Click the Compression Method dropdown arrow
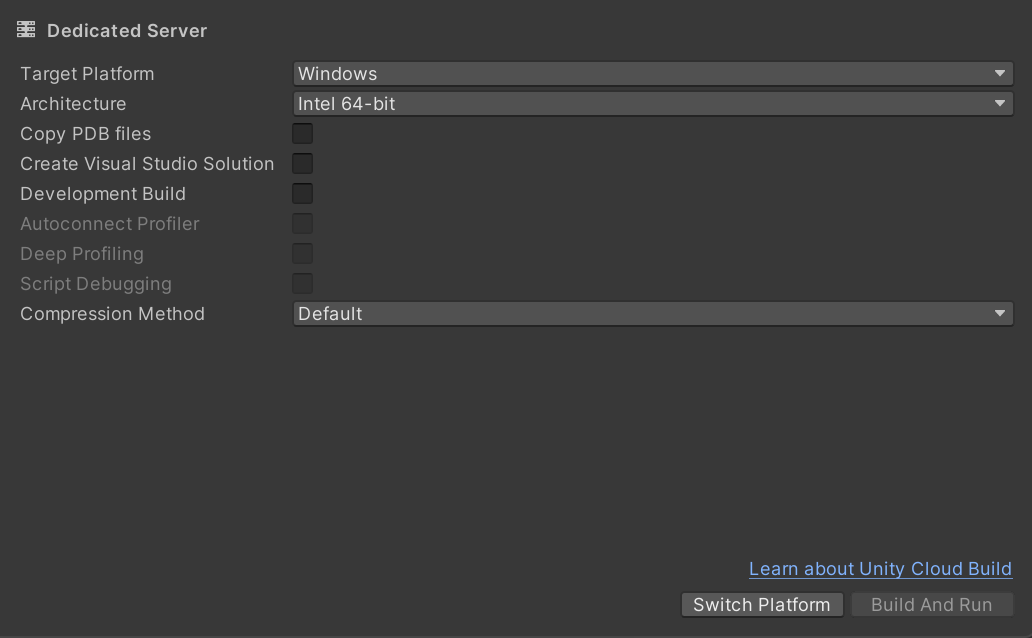This screenshot has height=638, width=1032. 1000,314
